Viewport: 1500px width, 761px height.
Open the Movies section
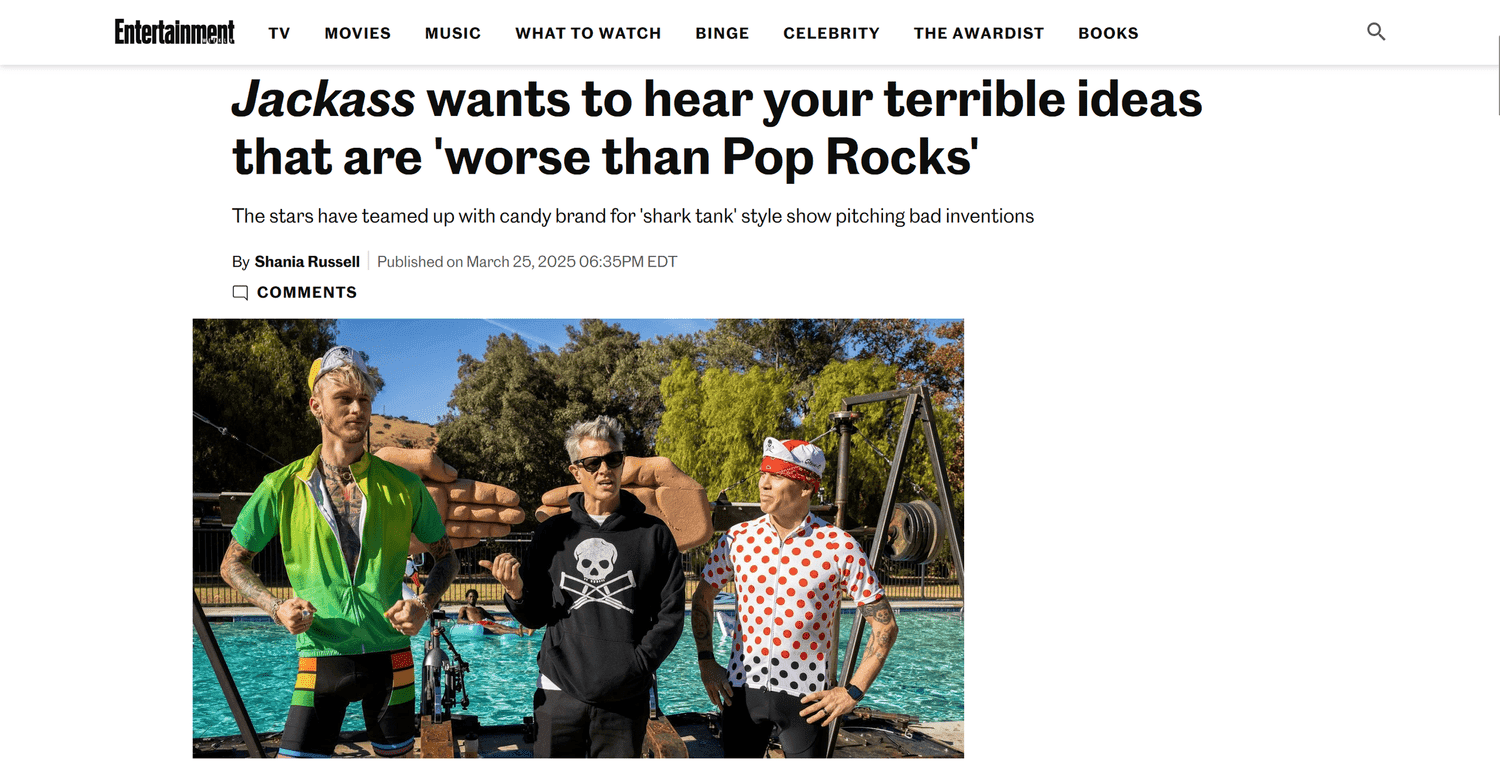click(358, 33)
